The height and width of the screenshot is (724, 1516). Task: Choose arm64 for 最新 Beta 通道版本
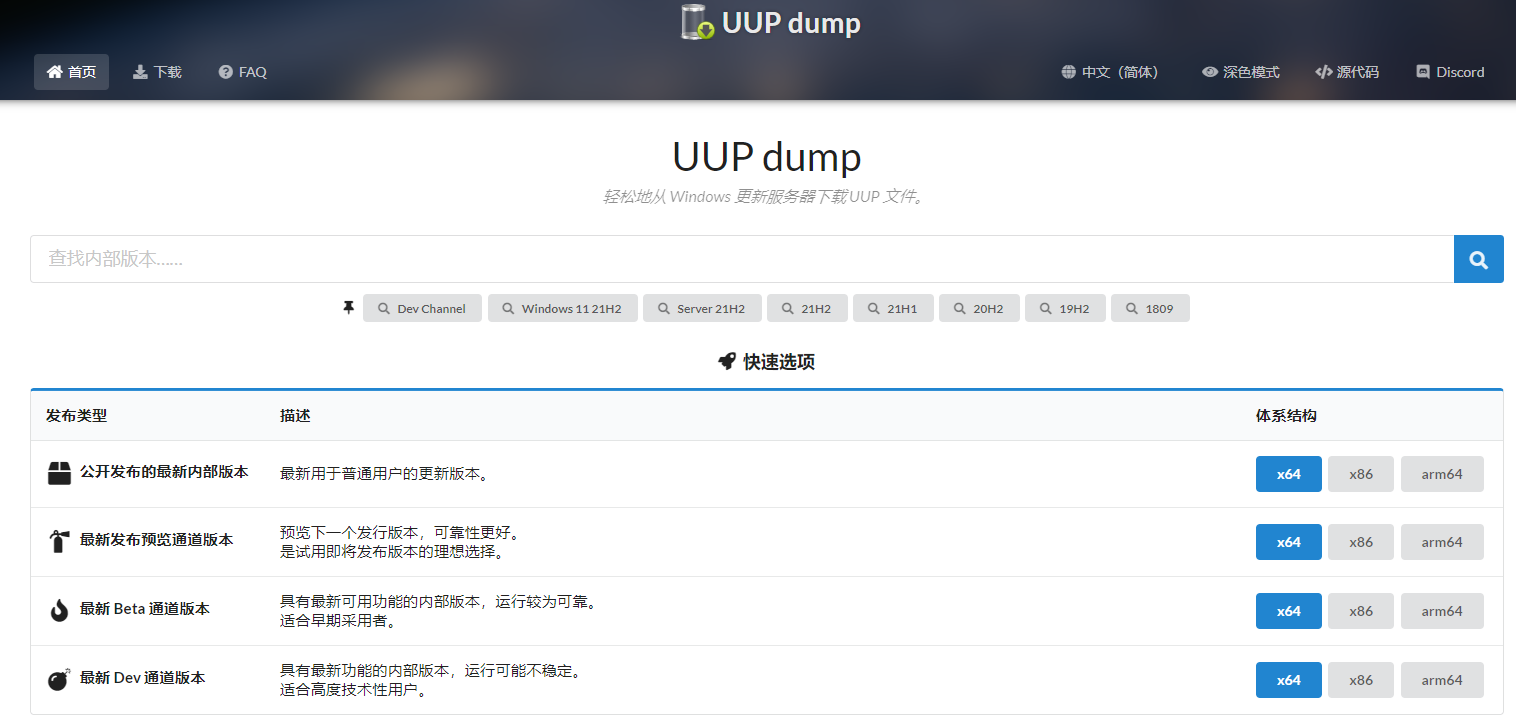pyautogui.click(x=1442, y=611)
